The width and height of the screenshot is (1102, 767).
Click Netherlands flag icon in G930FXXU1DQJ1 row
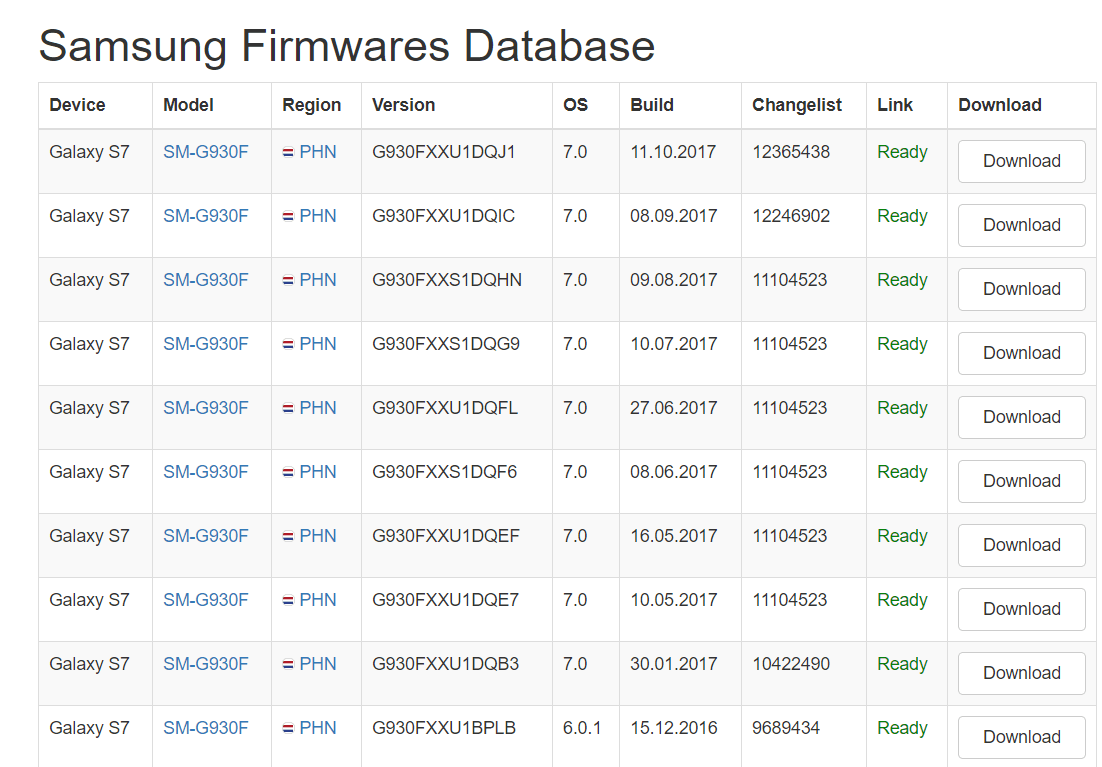288,153
